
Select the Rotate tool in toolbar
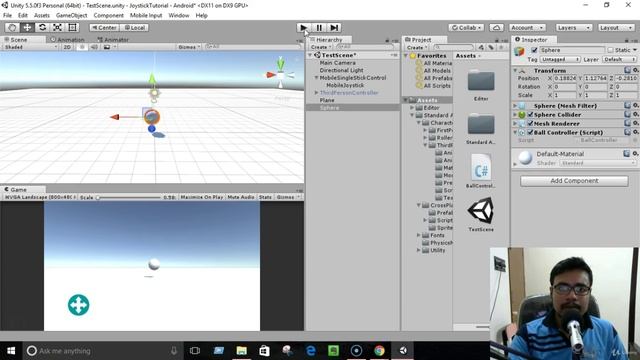(42, 28)
